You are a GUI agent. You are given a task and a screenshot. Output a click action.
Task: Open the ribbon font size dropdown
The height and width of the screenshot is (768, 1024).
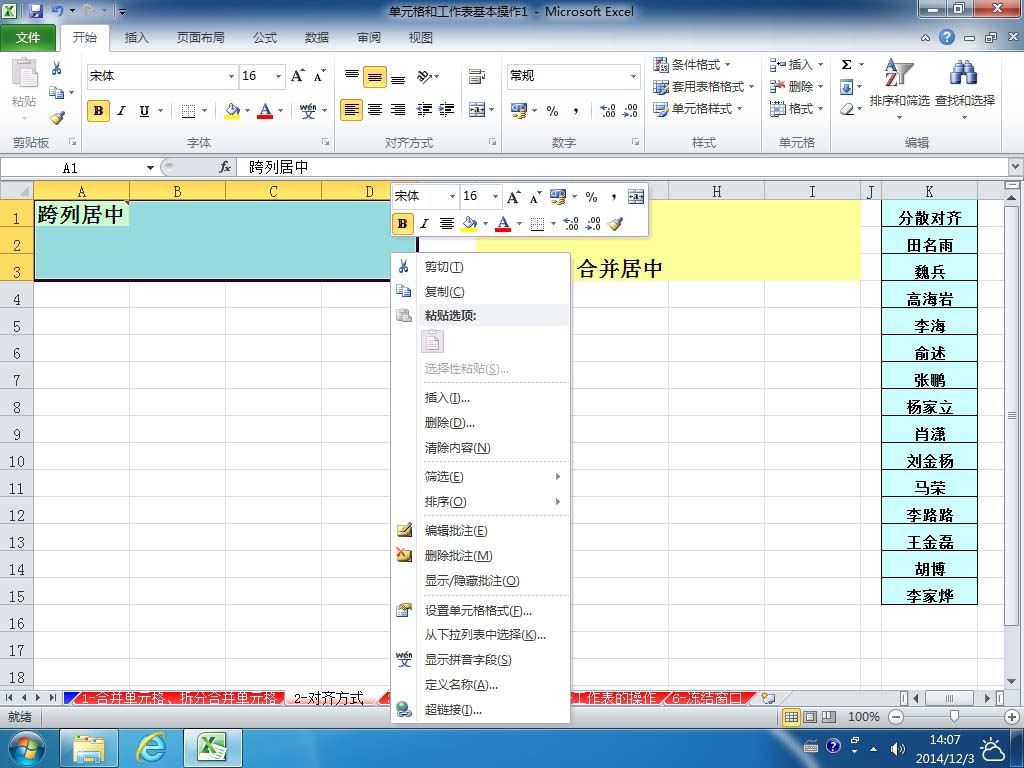(278, 76)
